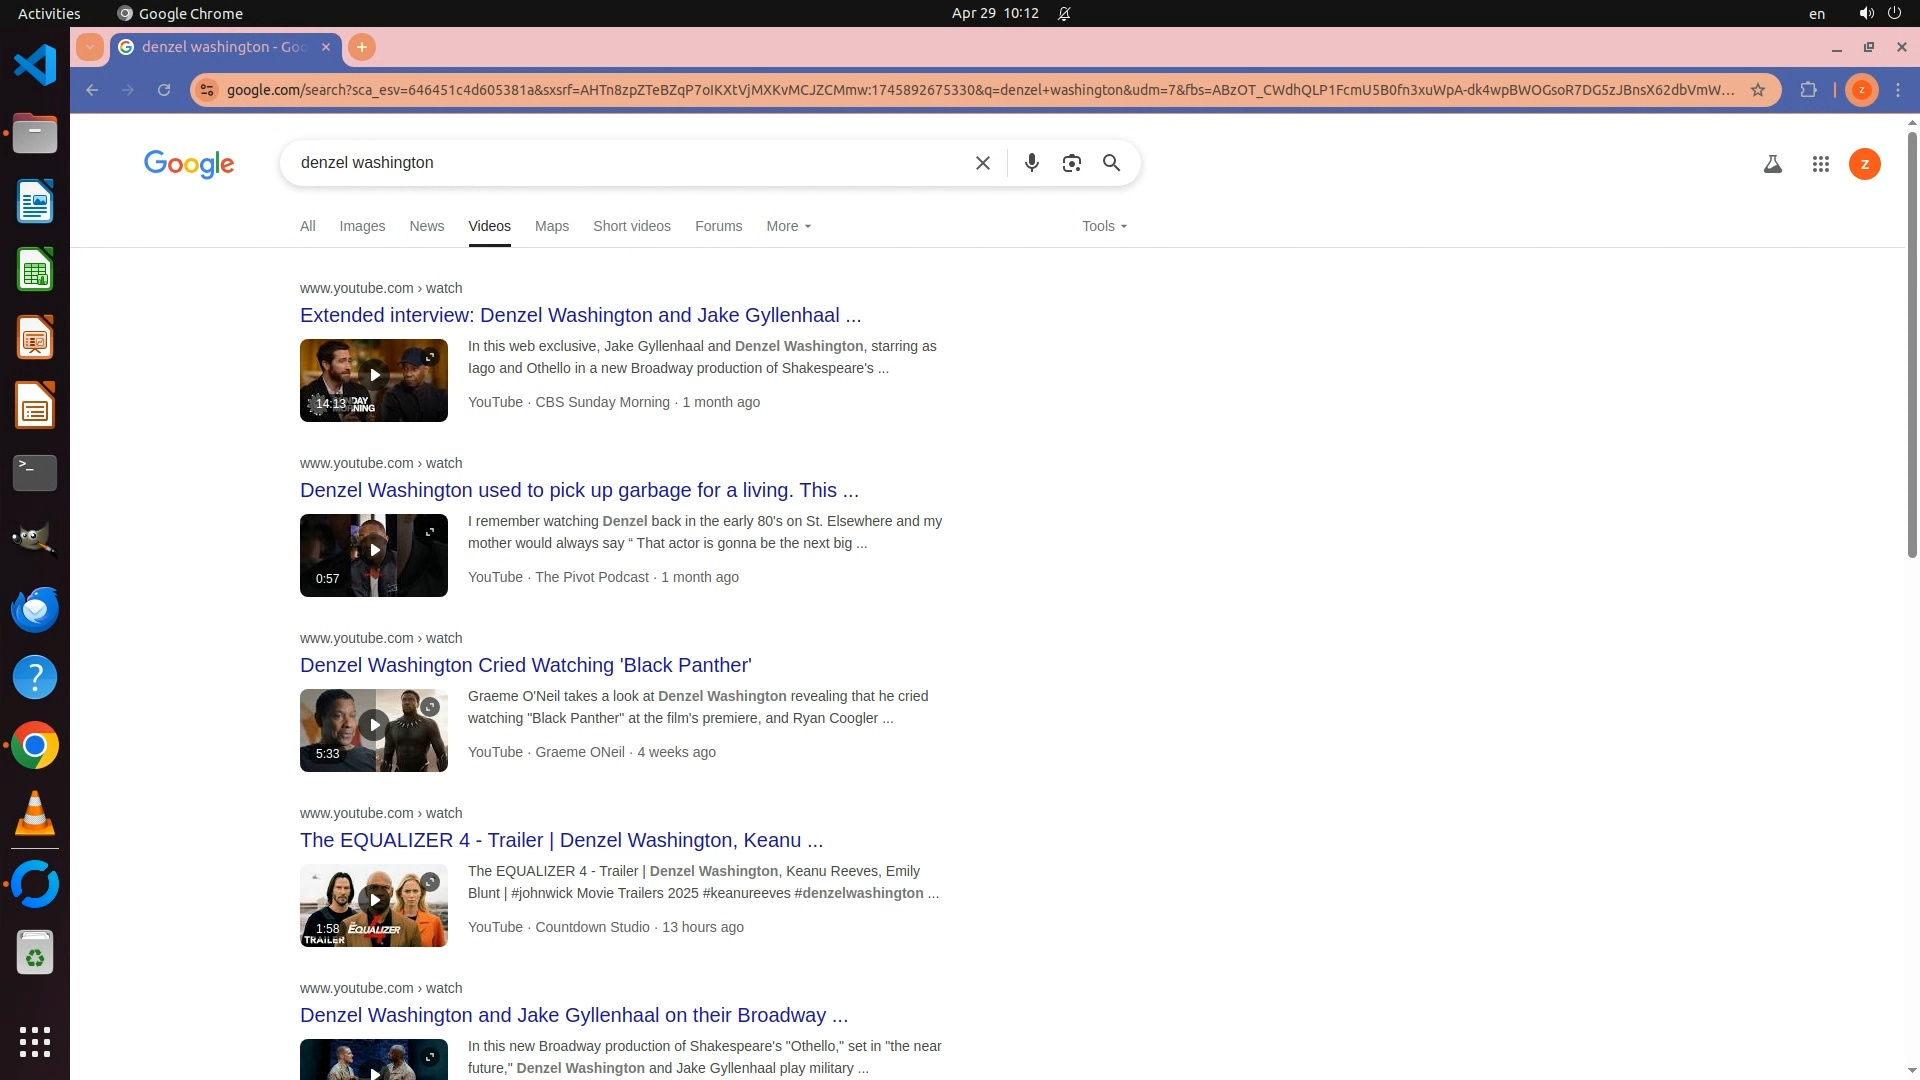Viewport: 1920px width, 1080px height.
Task: Open The EQUALIZER 4 Trailer link
Action: pyautogui.click(x=561, y=840)
